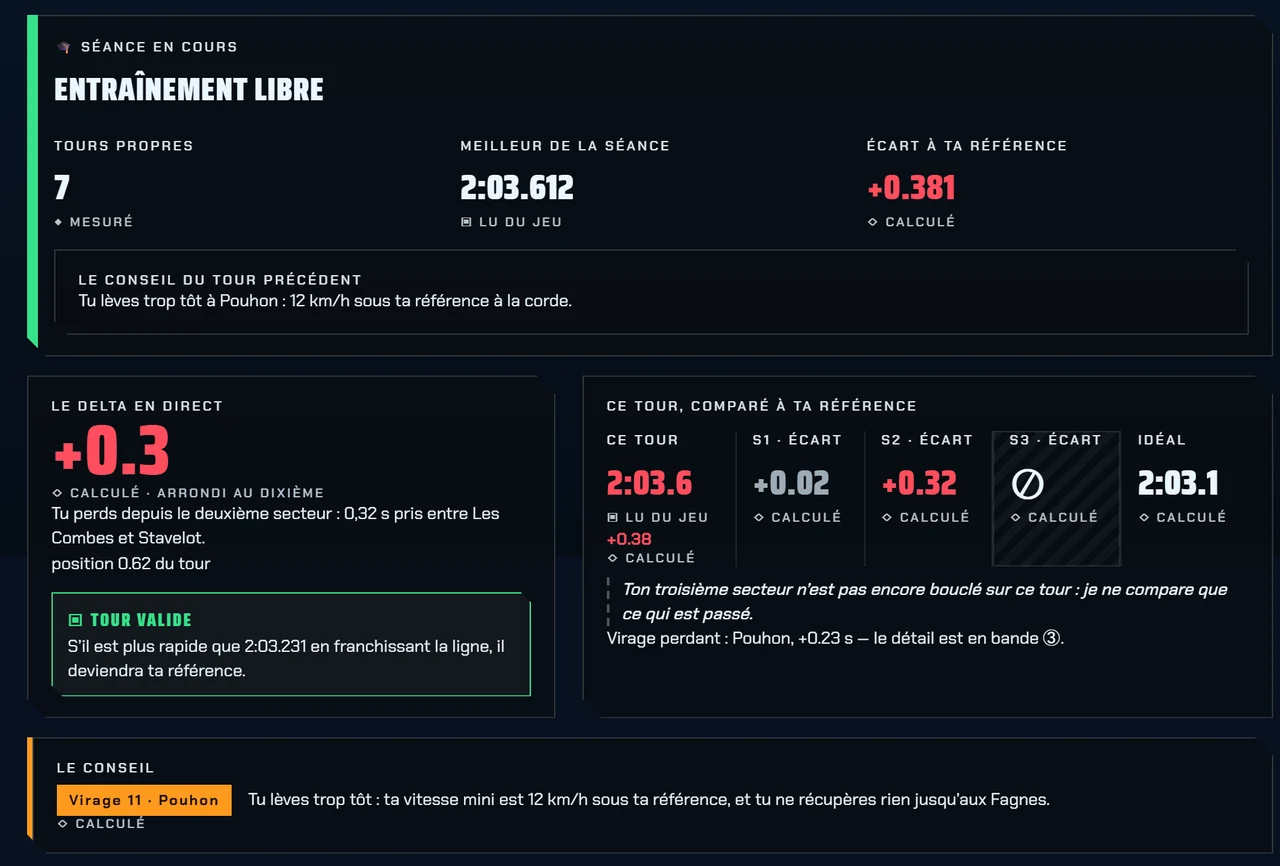Click the icon beside "SÉANCE EN COURS"
The image size is (1280, 866).
point(63,47)
